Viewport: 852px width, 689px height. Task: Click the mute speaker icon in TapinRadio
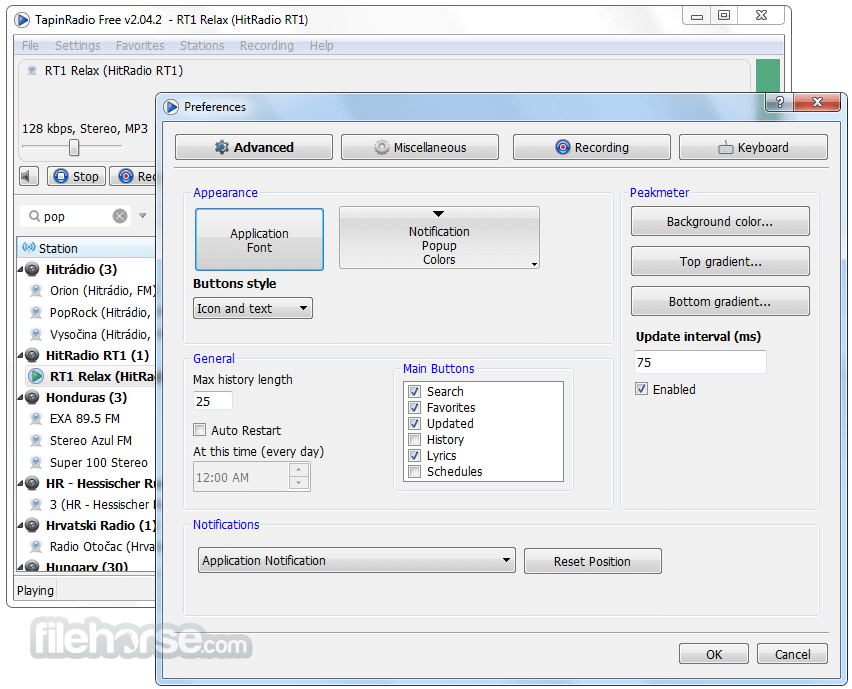27,176
